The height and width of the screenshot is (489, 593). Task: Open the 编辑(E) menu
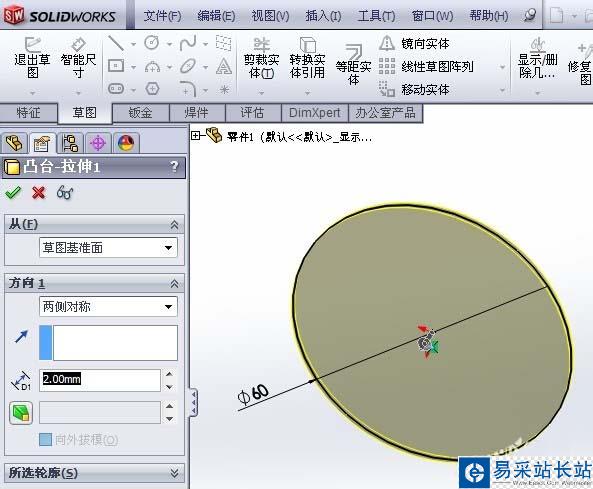click(x=216, y=16)
